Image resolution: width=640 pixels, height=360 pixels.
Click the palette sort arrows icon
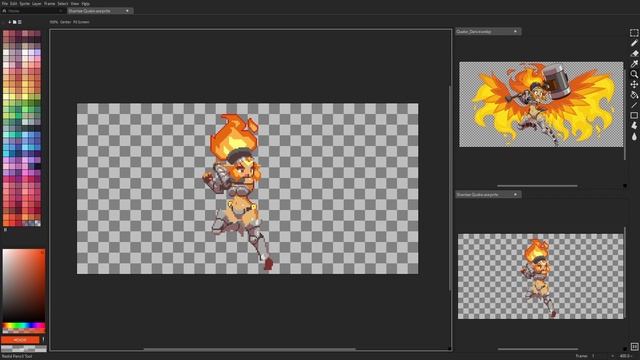[9, 22]
